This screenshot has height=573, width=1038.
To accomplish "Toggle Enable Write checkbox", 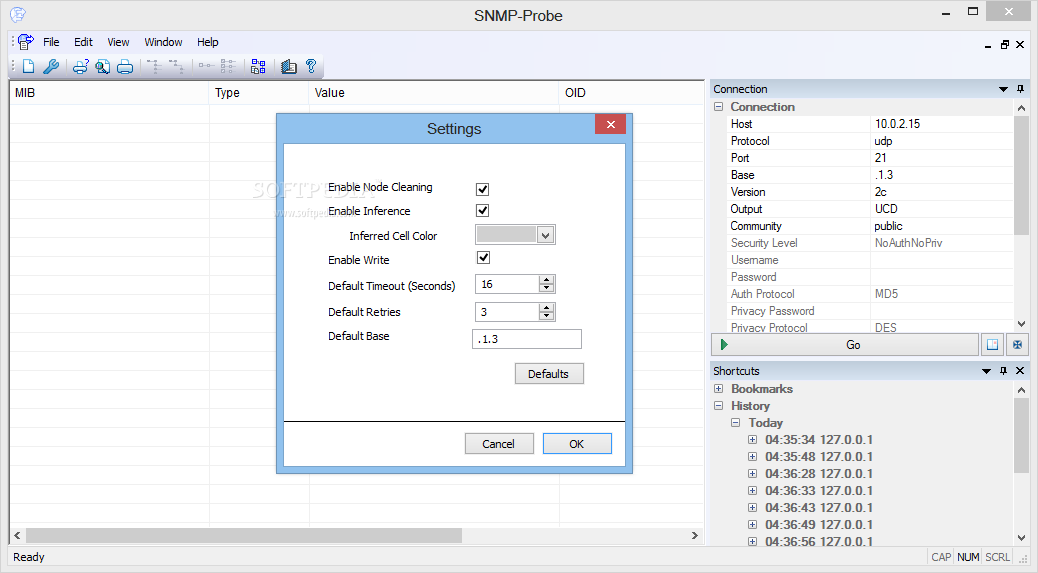I will 483,257.
